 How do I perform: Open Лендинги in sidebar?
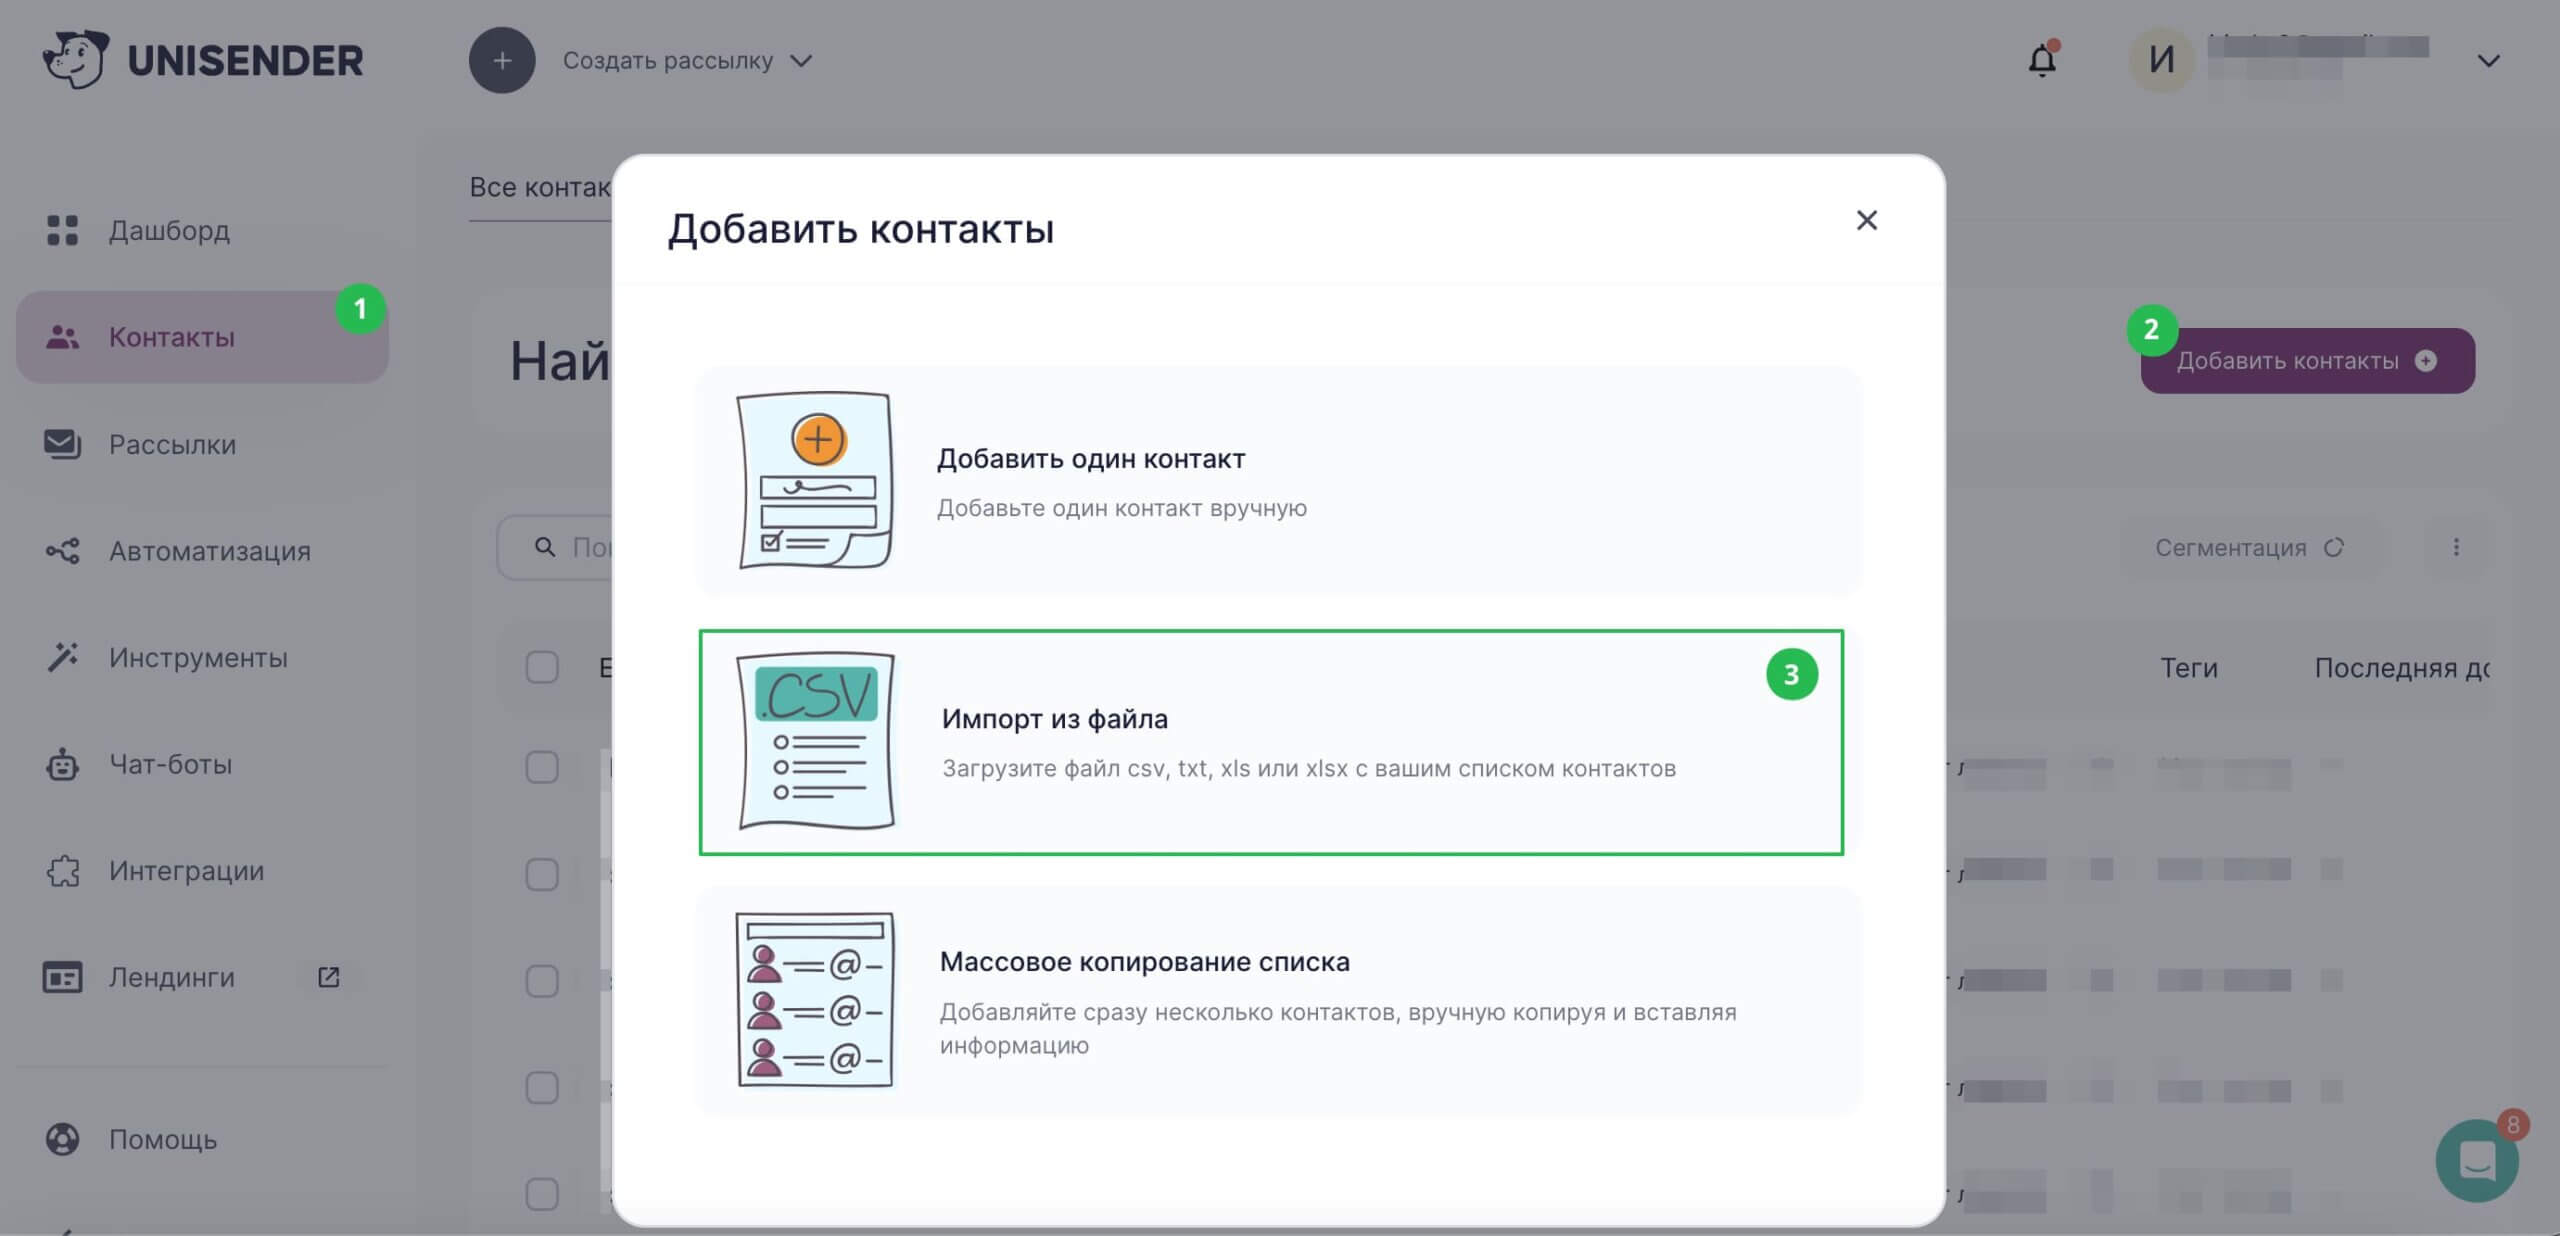point(202,977)
